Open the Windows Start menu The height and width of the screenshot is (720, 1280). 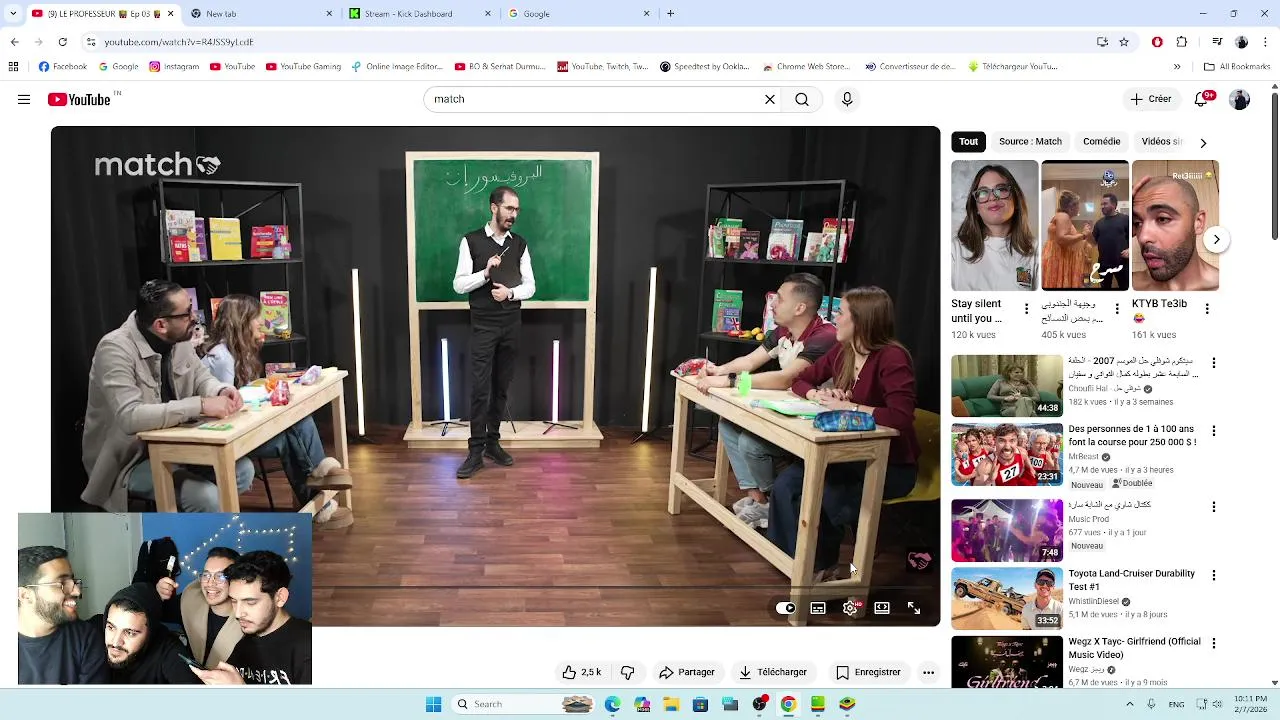(433, 704)
